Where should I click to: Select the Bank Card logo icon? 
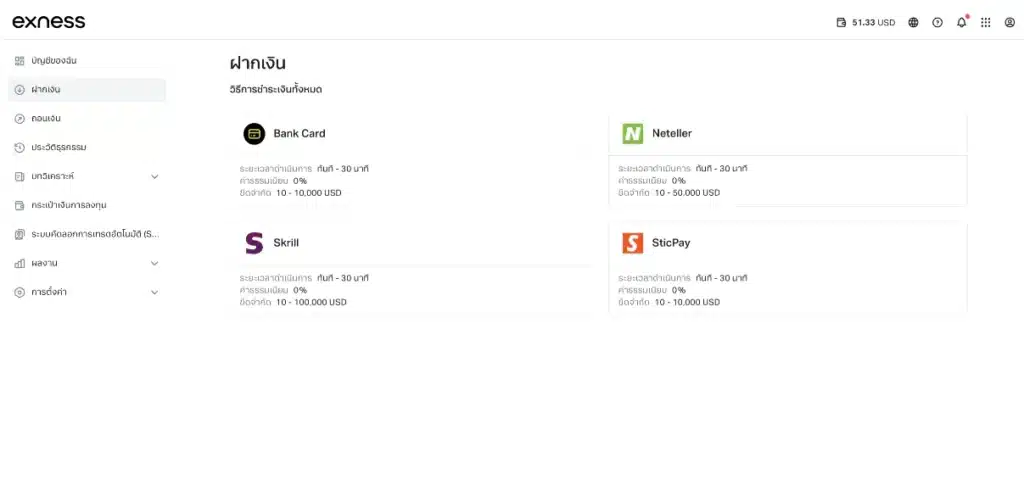coord(254,133)
